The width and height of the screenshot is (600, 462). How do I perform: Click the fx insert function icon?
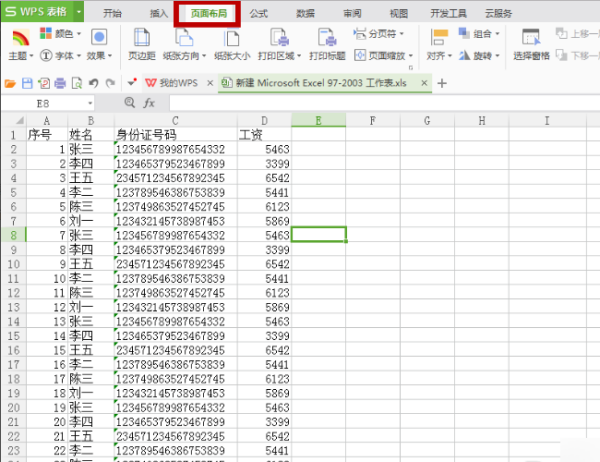coord(148,102)
